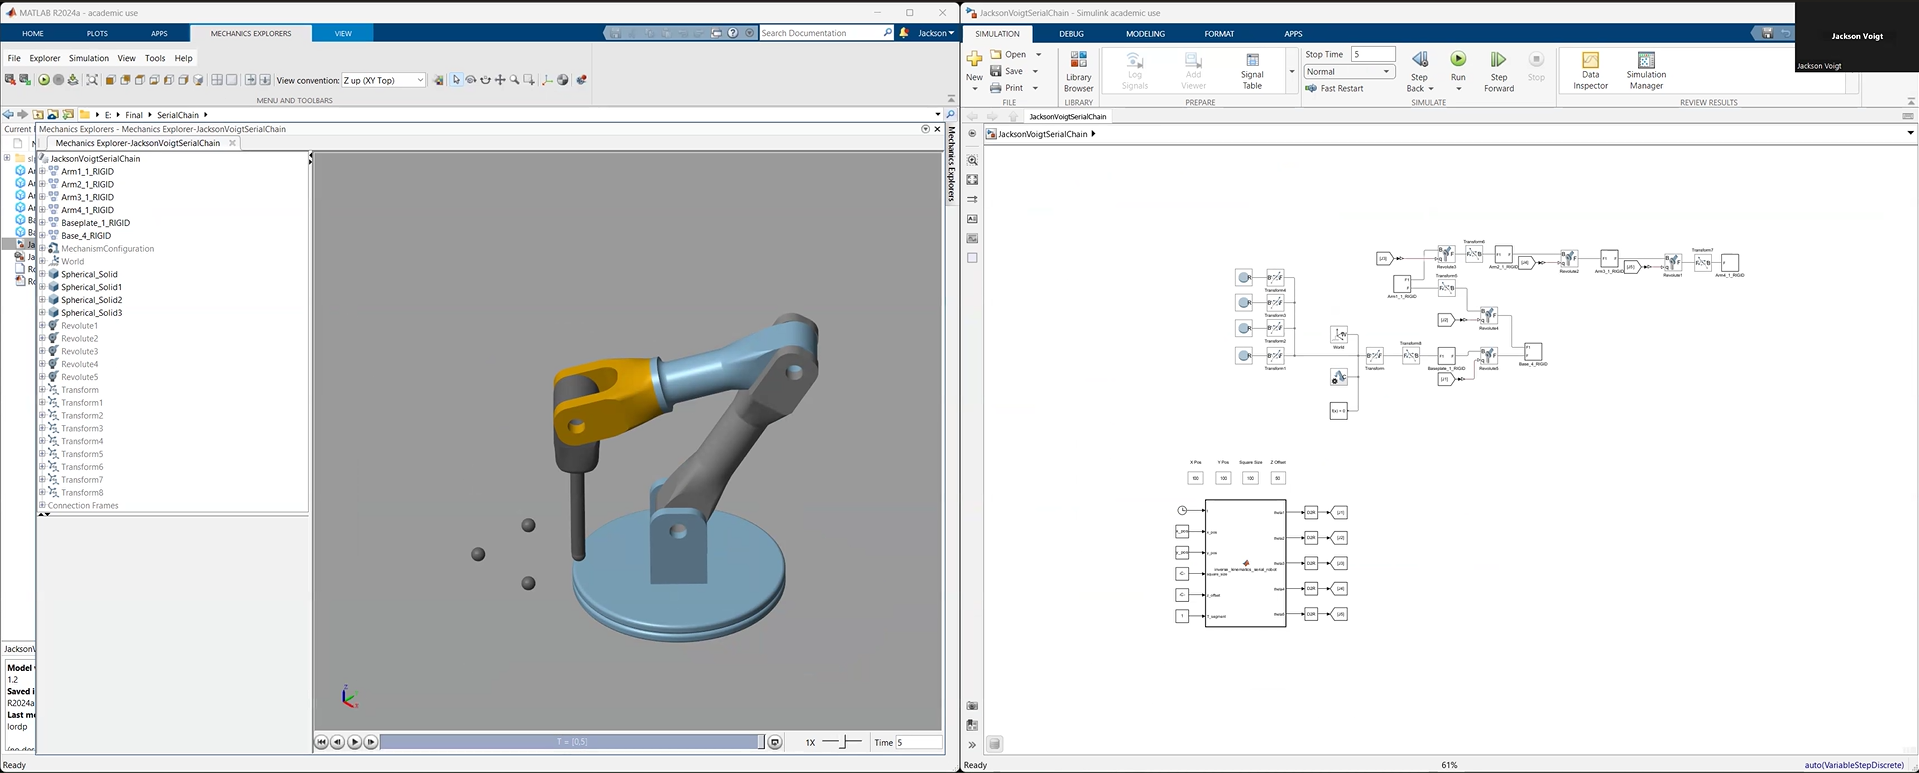Screen dimensions: 1919x773
Task: Open the Data Inspector
Action: point(1590,70)
